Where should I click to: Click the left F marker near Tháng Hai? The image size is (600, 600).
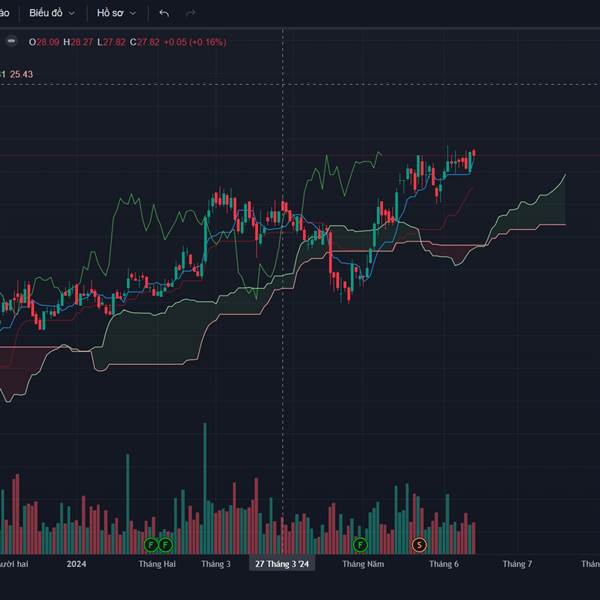point(151,545)
